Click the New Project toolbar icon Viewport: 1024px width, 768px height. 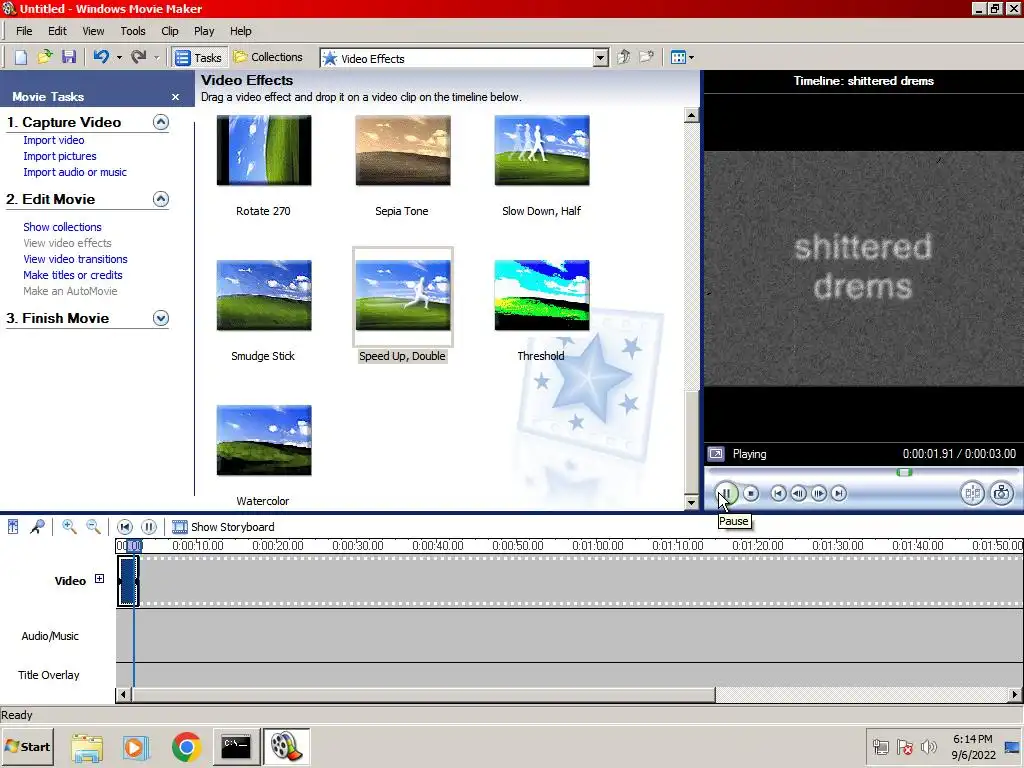[21, 57]
